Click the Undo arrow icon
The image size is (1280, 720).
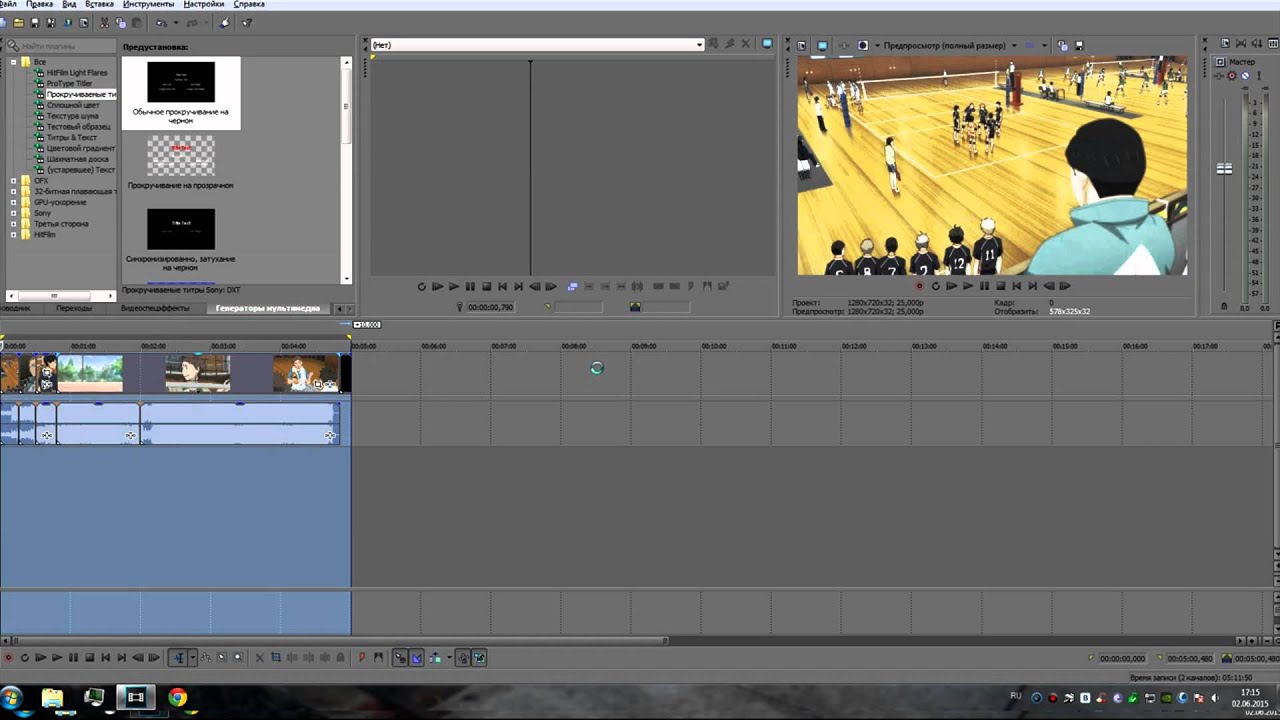coord(160,22)
